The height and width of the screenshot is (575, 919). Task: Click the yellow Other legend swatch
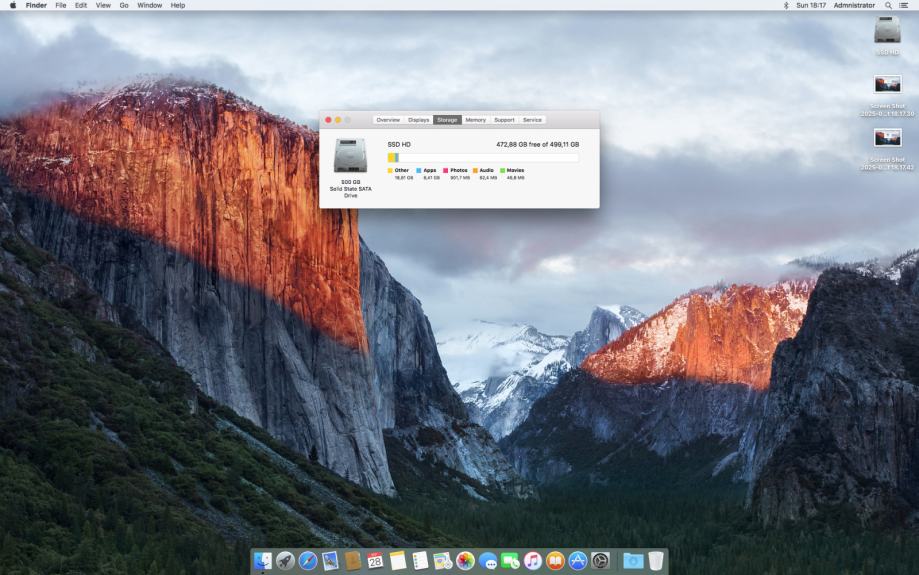click(390, 170)
